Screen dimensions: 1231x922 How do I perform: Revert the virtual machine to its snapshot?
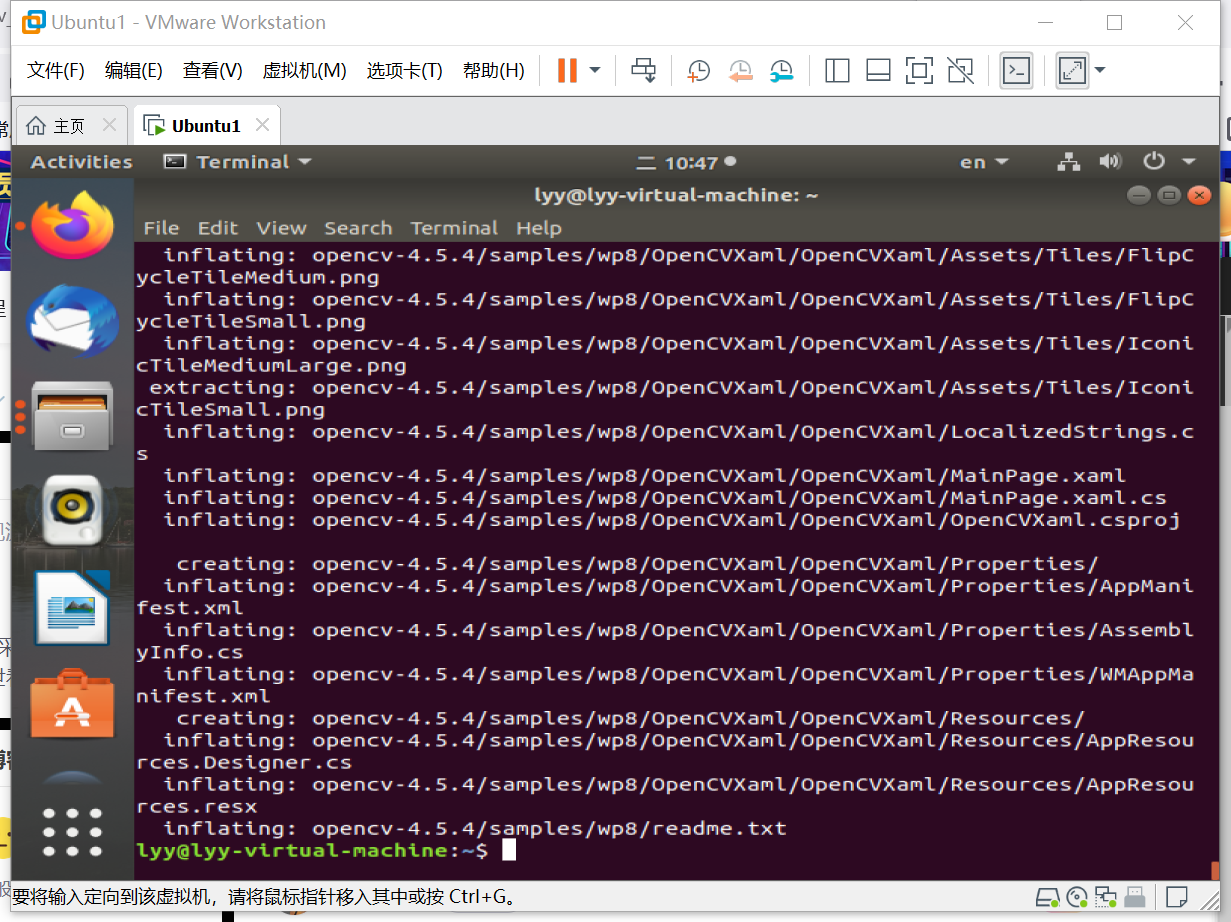coord(740,70)
